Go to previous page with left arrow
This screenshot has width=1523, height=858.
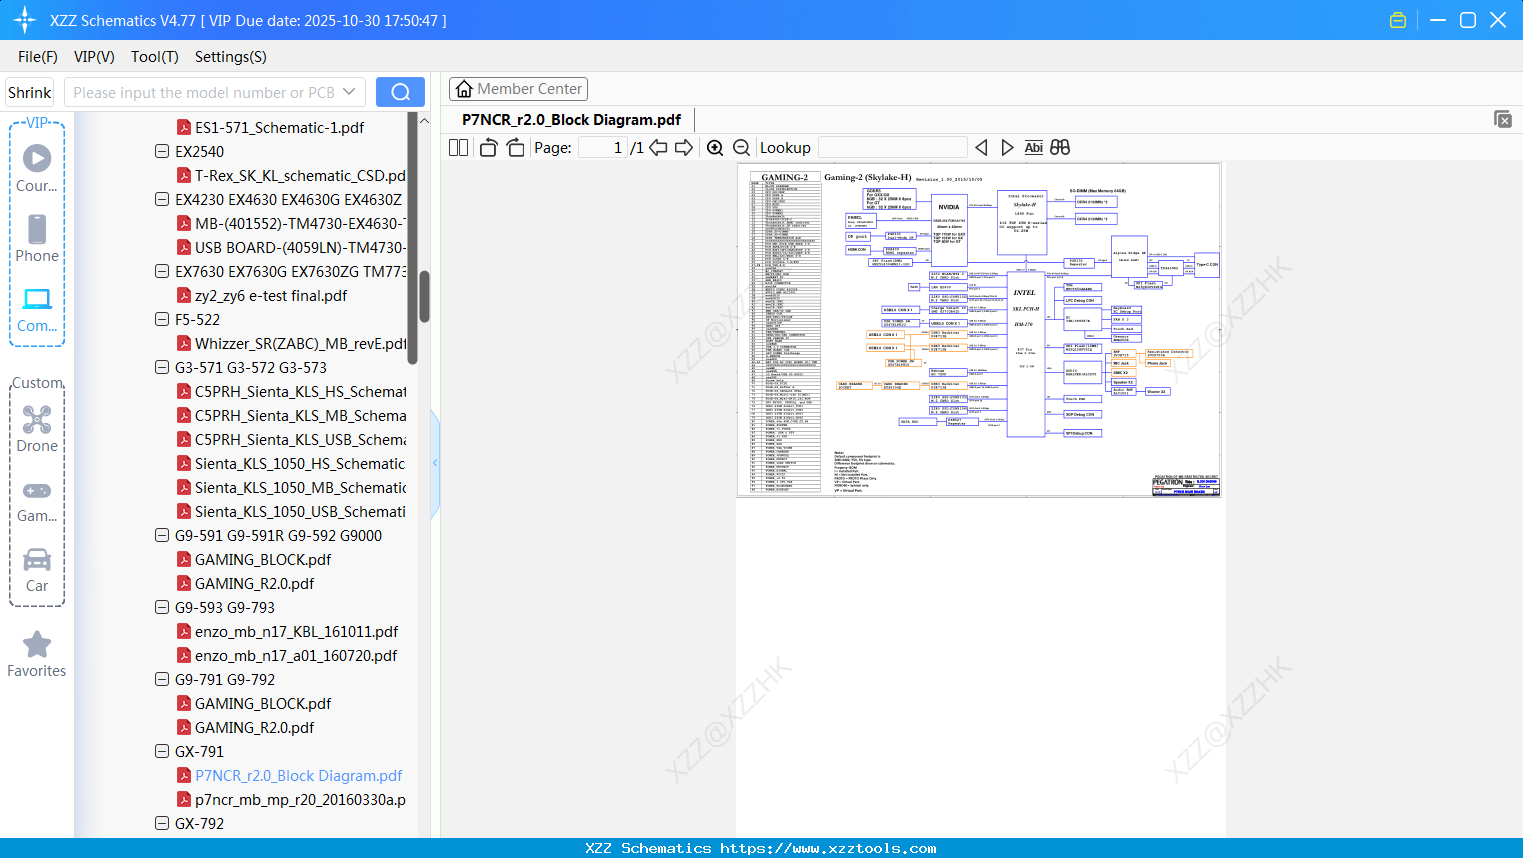click(x=658, y=147)
